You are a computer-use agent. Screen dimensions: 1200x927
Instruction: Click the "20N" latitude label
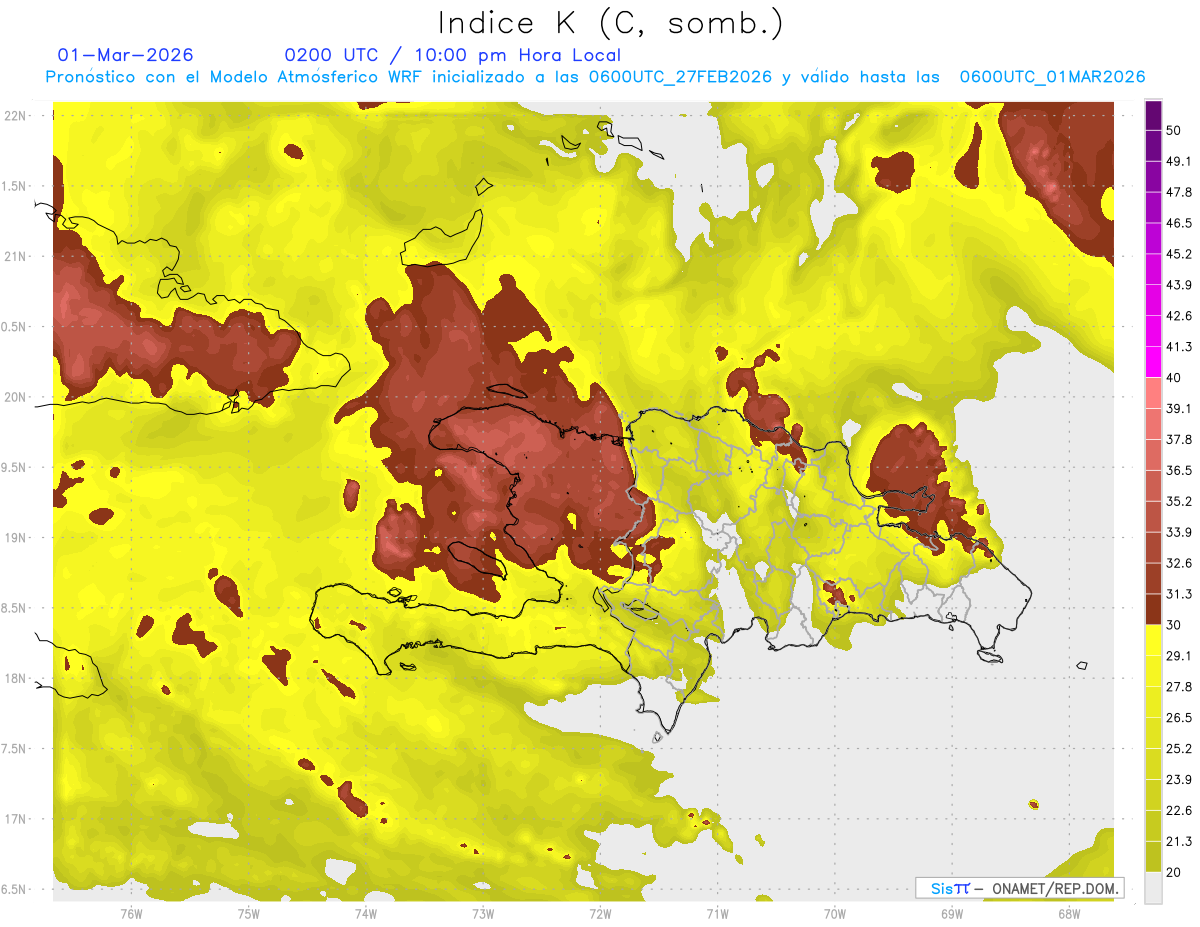tap(16, 397)
